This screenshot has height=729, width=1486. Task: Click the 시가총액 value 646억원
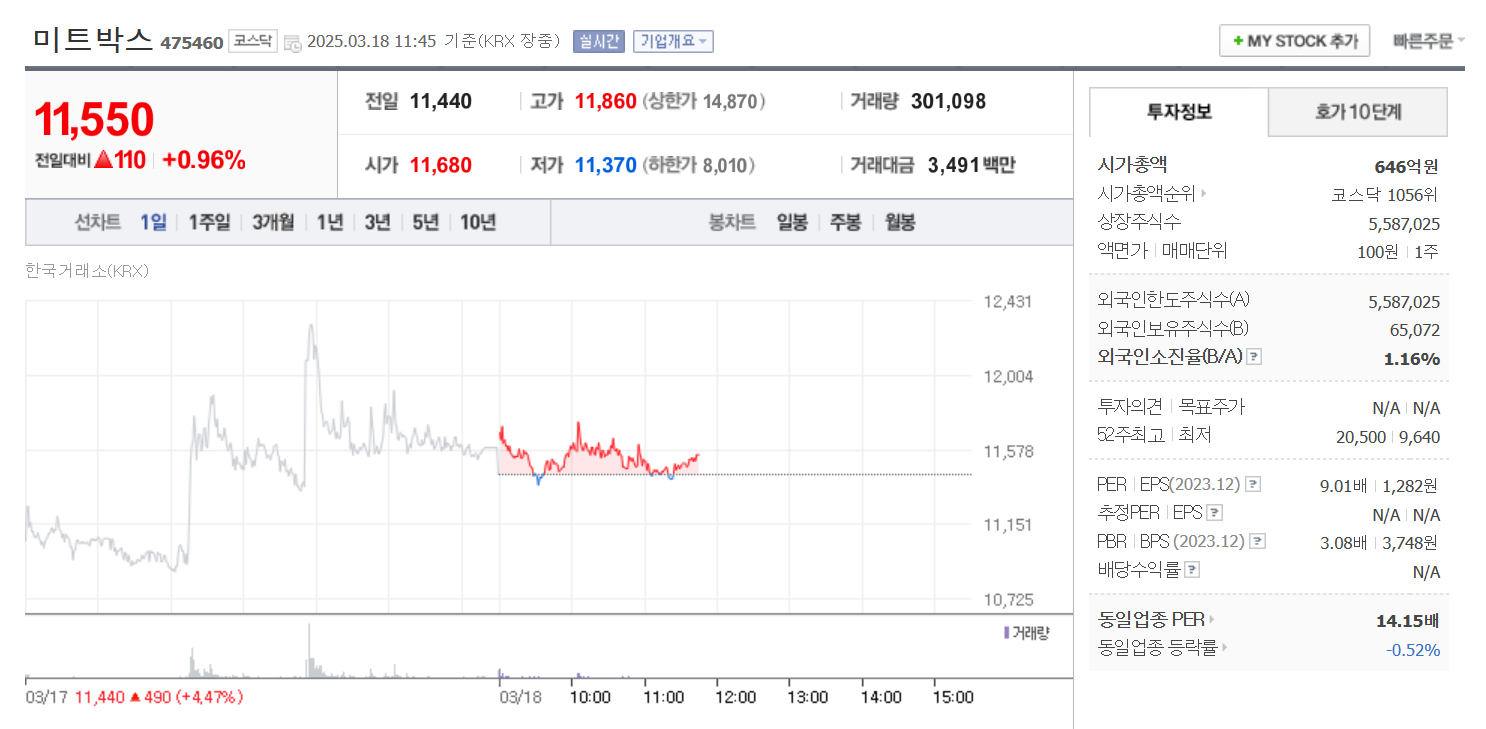pyautogui.click(x=1407, y=166)
